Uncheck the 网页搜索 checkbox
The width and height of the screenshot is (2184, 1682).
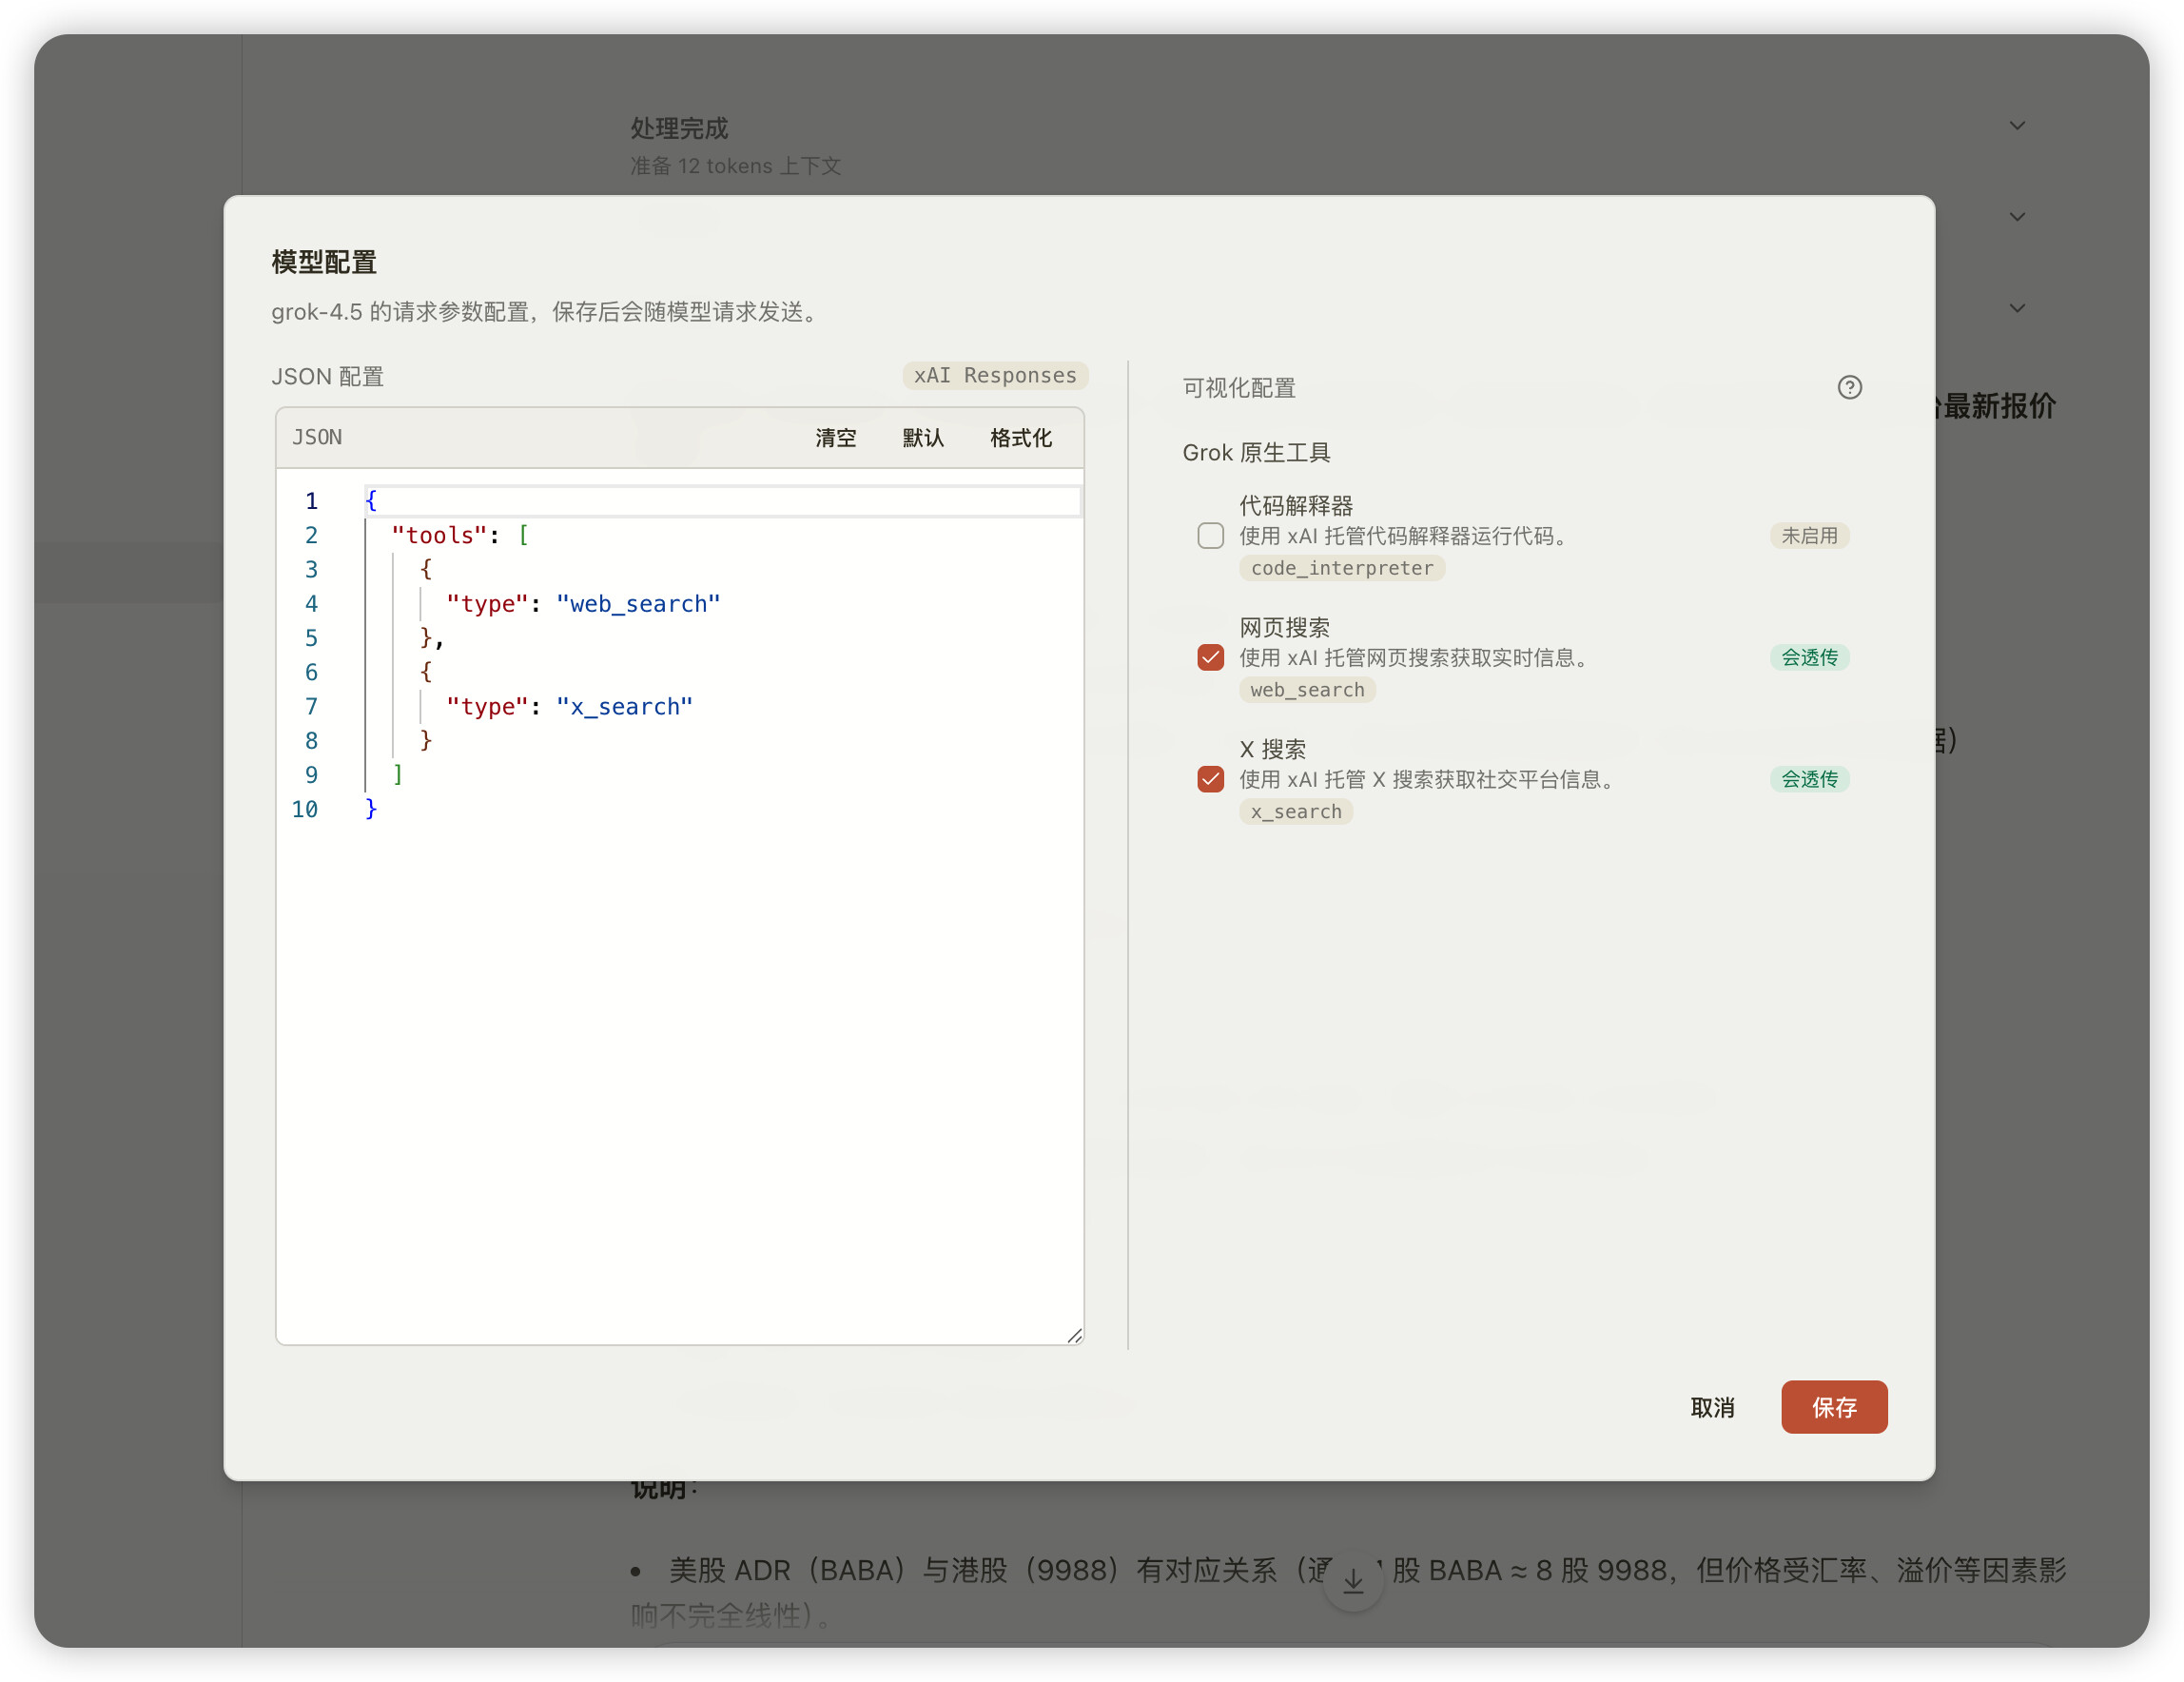[x=1210, y=657]
